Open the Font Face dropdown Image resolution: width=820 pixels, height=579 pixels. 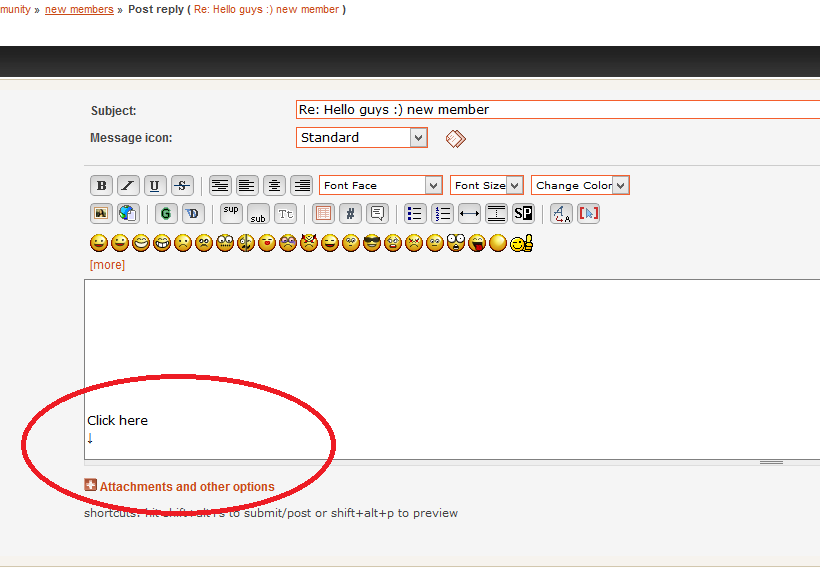coord(381,186)
